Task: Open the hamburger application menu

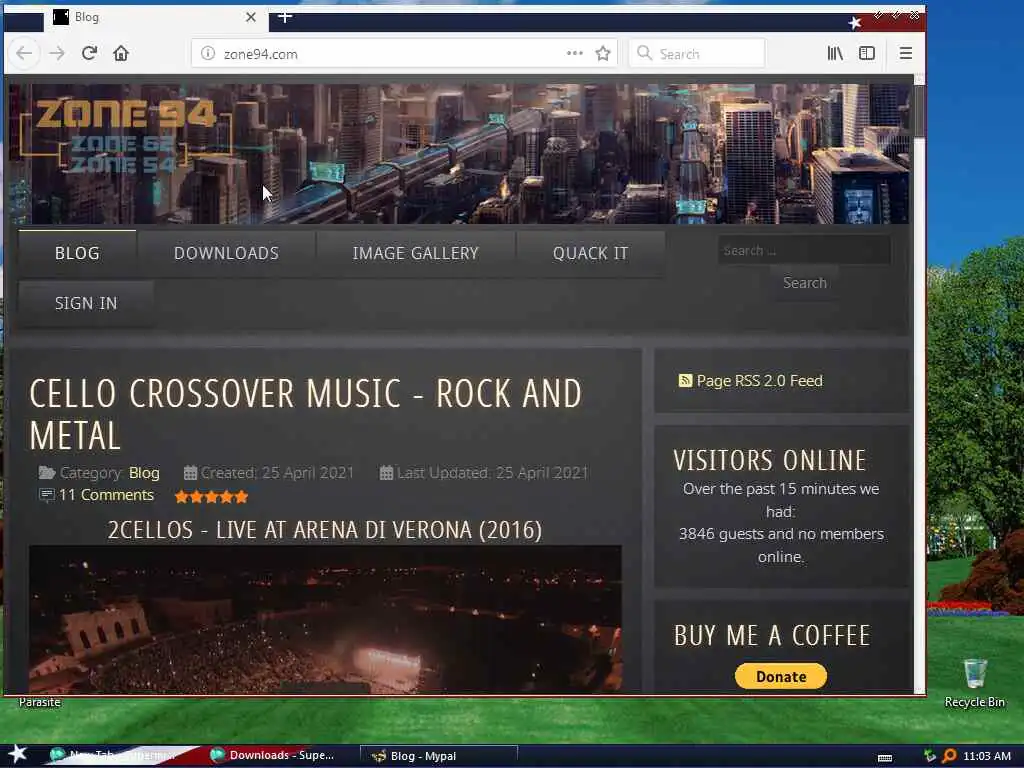Action: tap(905, 54)
